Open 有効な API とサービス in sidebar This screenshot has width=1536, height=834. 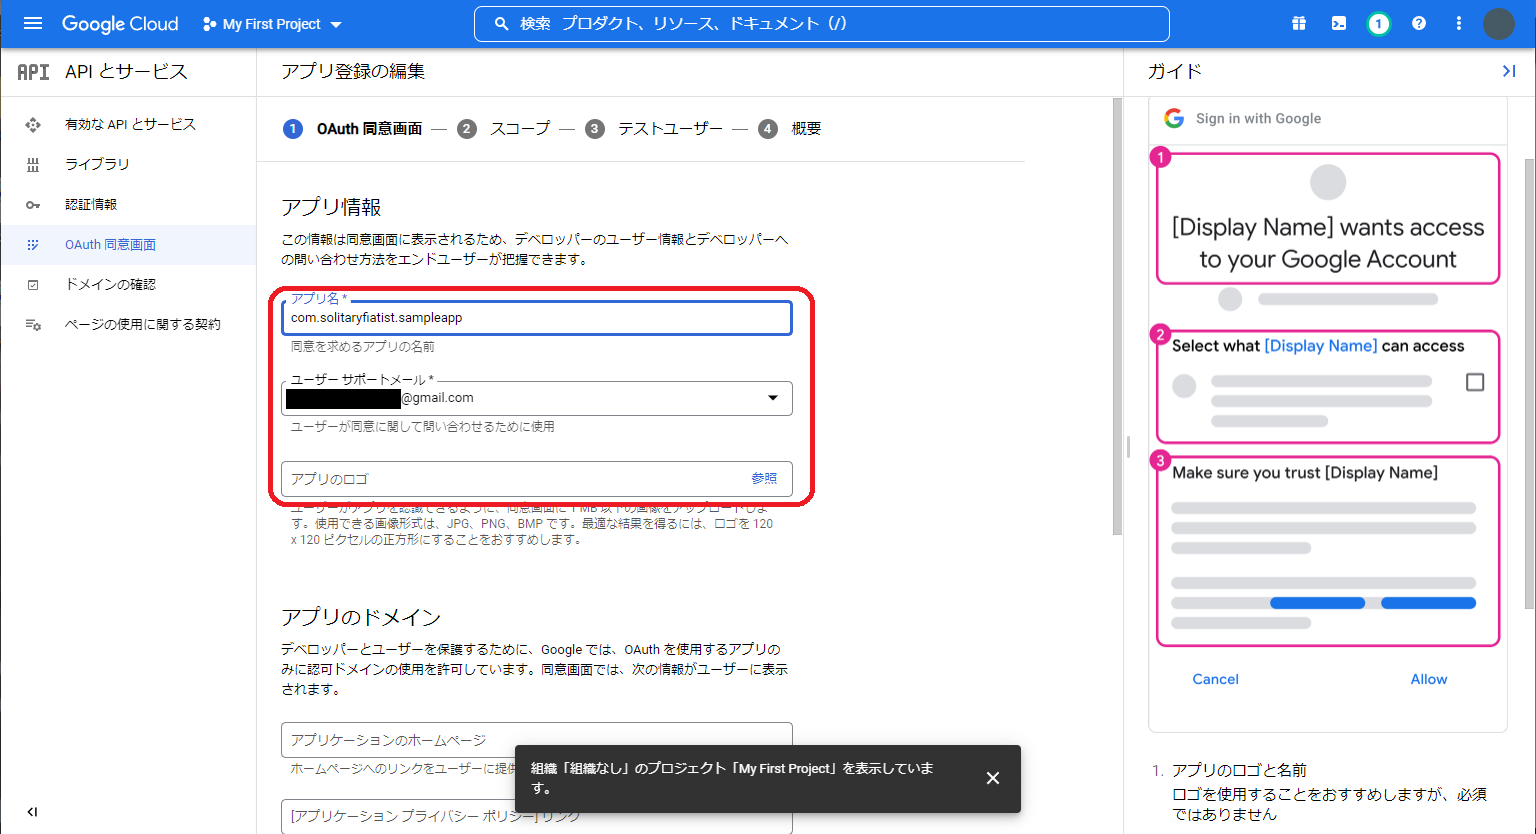click(x=128, y=124)
